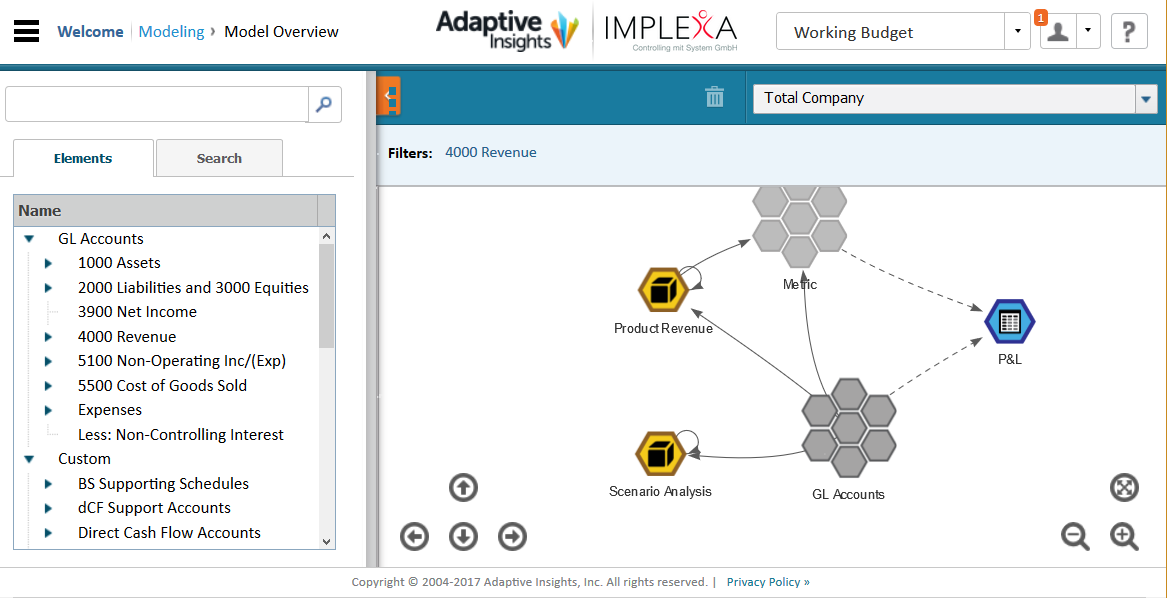Open the Working Budget version dropdown
The height and width of the screenshot is (598, 1167).
click(1017, 32)
